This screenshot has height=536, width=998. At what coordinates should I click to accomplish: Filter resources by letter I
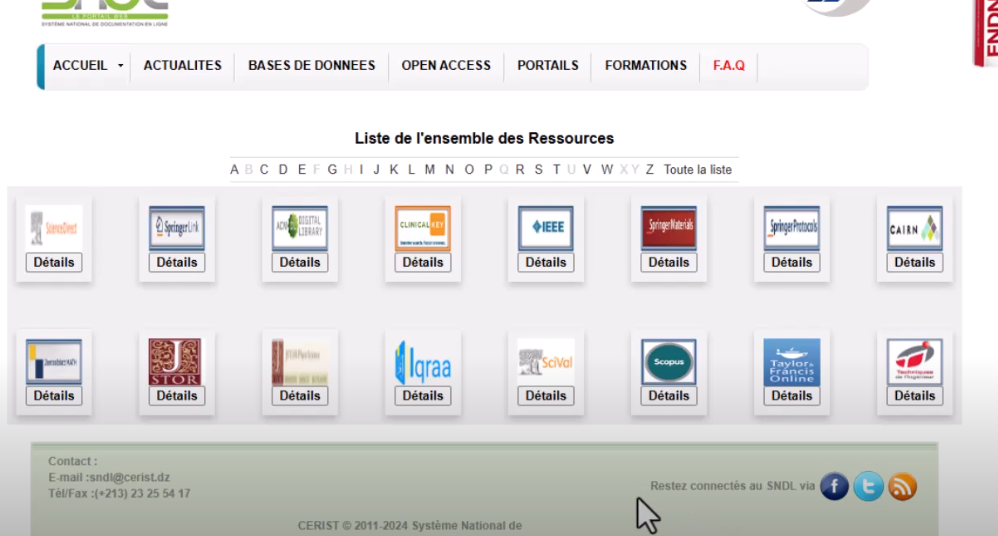(362, 170)
